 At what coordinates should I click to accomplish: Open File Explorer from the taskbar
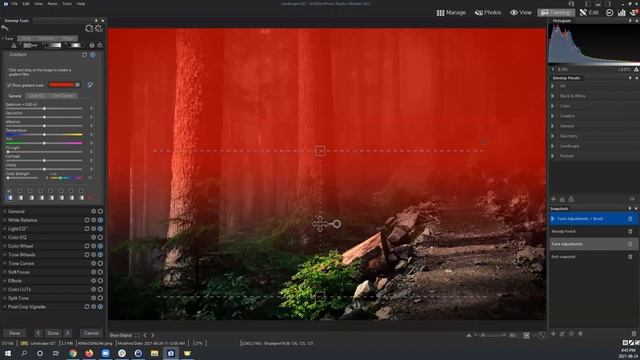click(154, 353)
